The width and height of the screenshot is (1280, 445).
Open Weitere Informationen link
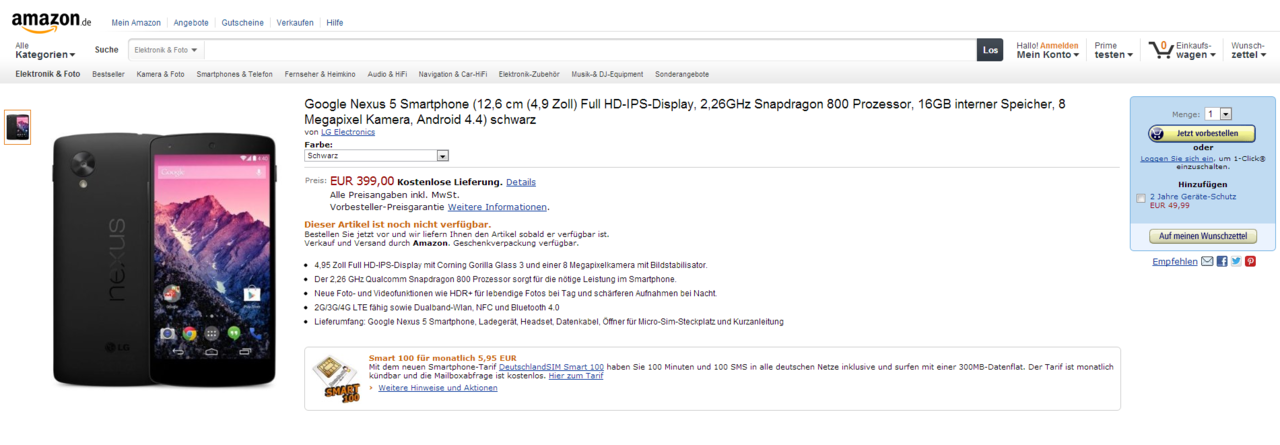tap(497, 207)
